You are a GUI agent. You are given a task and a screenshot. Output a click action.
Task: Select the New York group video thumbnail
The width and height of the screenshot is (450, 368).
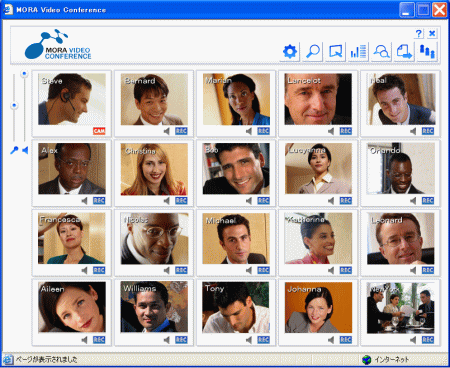[401, 308]
